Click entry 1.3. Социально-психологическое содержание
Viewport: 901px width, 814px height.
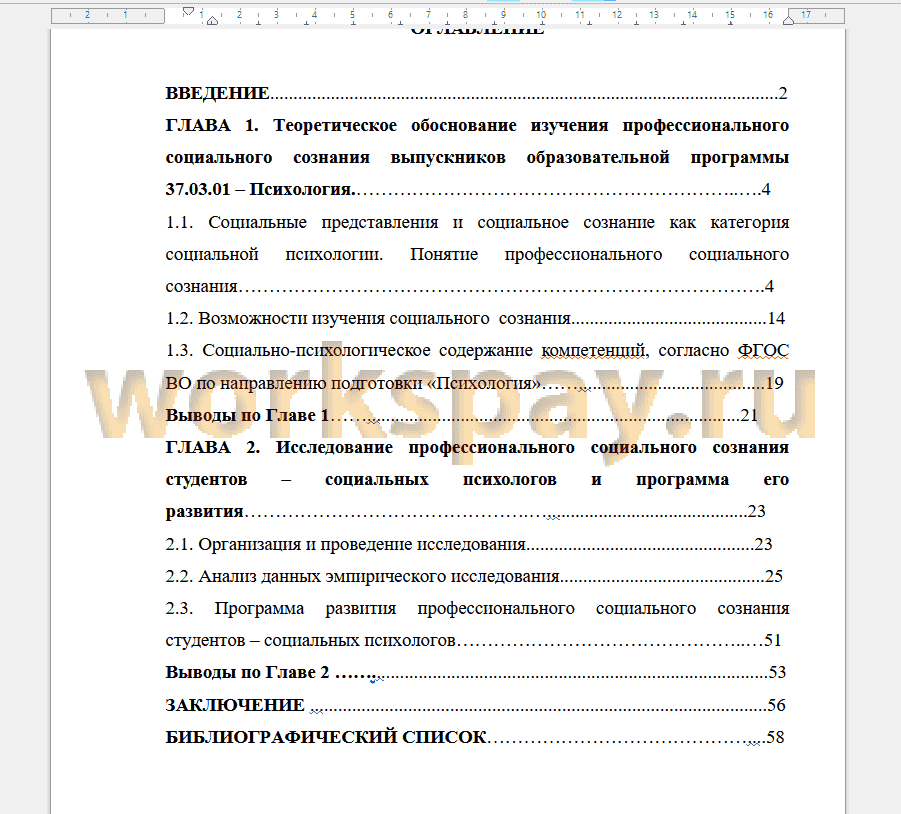click(x=477, y=350)
